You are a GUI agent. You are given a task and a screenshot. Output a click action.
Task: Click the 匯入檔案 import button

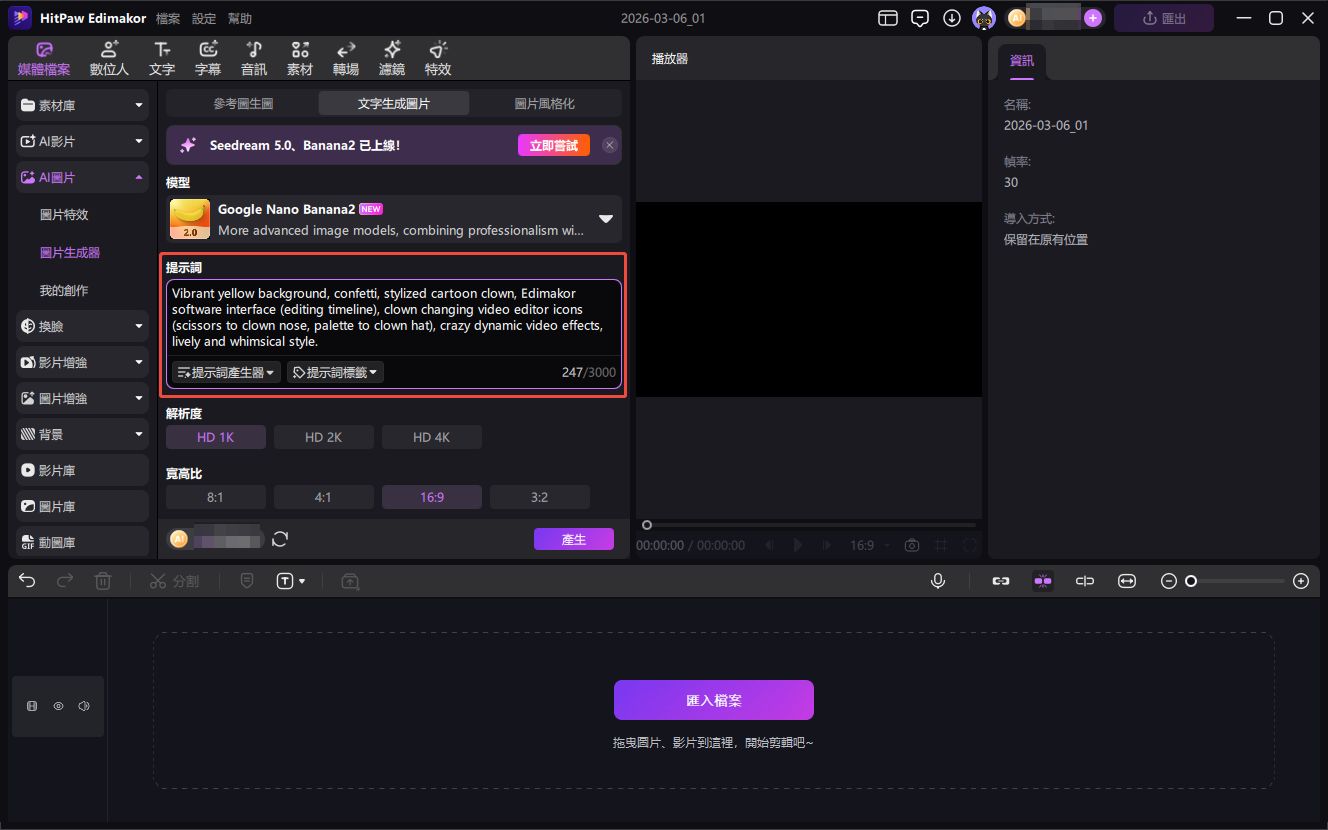(713, 700)
